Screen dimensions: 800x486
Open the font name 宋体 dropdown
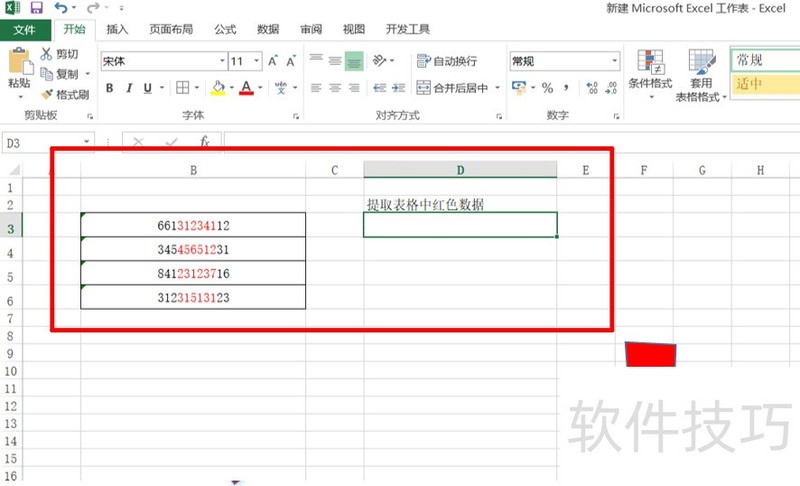click(x=222, y=61)
